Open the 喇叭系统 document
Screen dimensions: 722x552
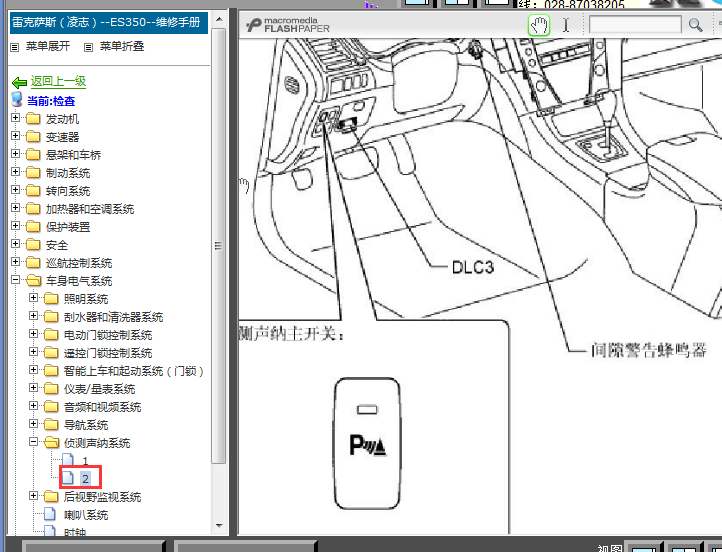pos(86,515)
